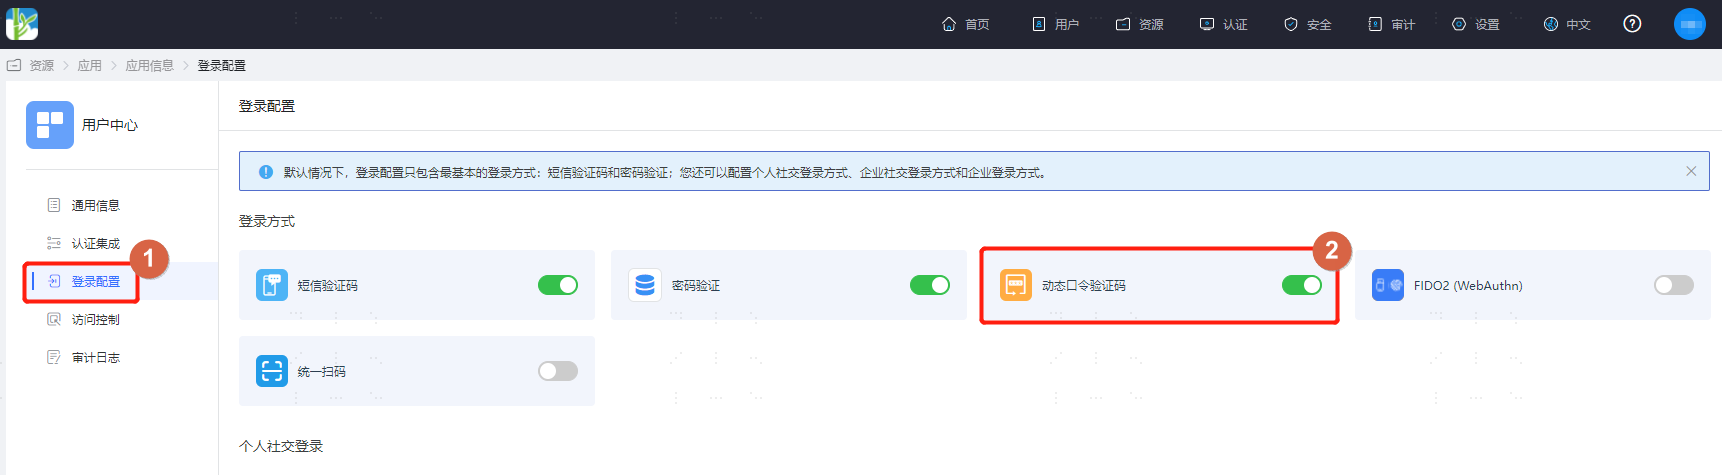This screenshot has height=475, width=1722.
Task: Click the folder icon beside 资源
Action: pyautogui.click(x=1123, y=24)
